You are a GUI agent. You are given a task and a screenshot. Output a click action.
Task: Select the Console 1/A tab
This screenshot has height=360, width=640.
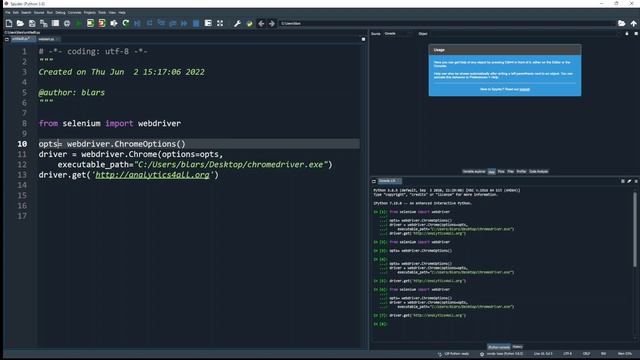(x=389, y=181)
